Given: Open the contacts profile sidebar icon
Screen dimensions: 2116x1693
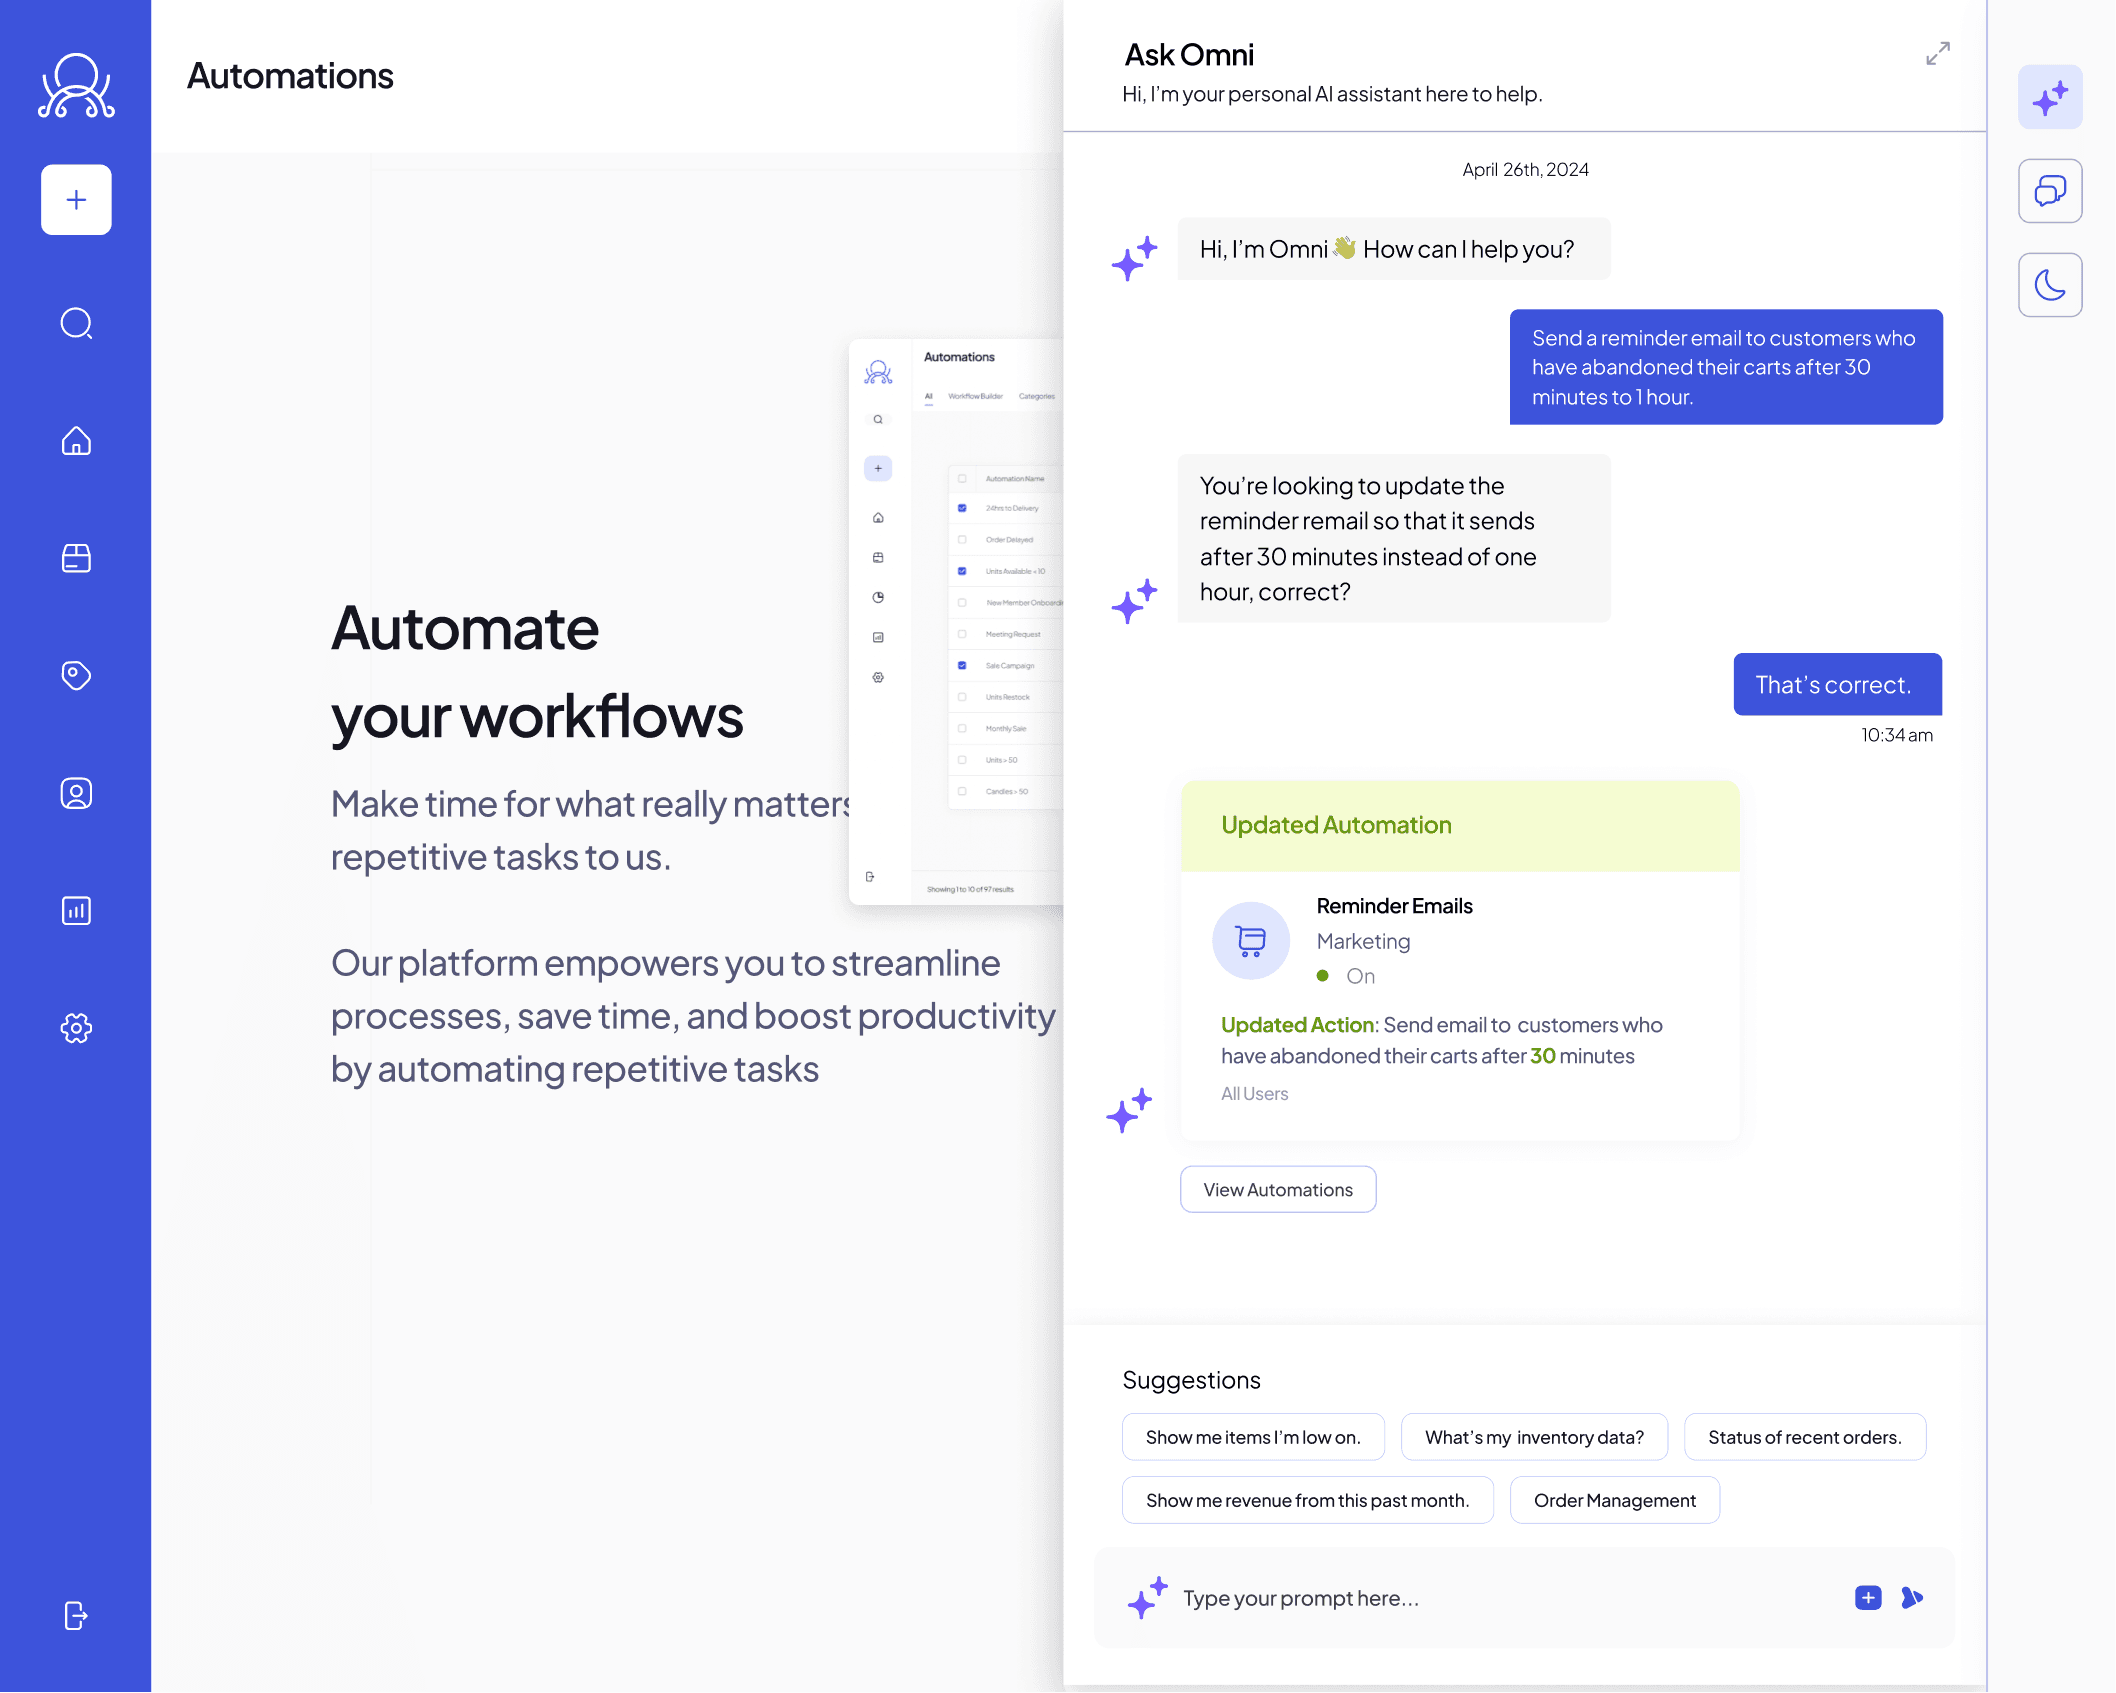Looking at the screenshot, I should point(76,793).
